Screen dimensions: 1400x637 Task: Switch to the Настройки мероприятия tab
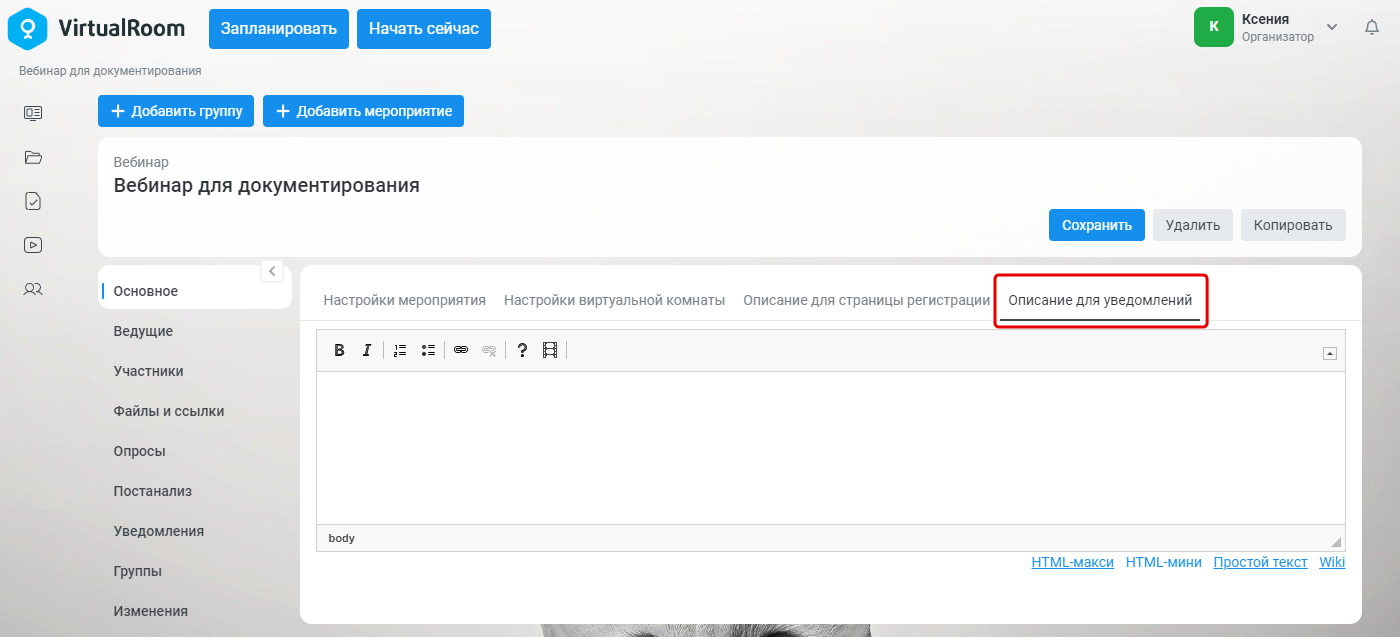tap(405, 300)
